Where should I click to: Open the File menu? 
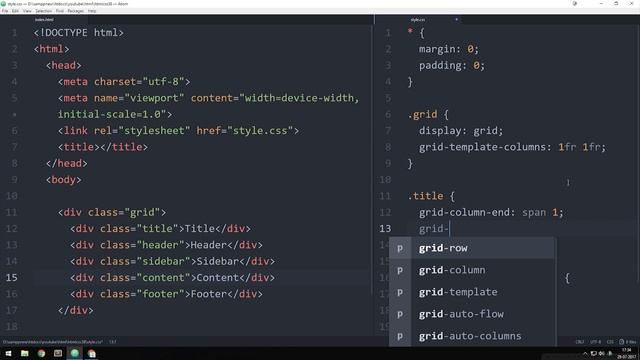(x=5, y=11)
